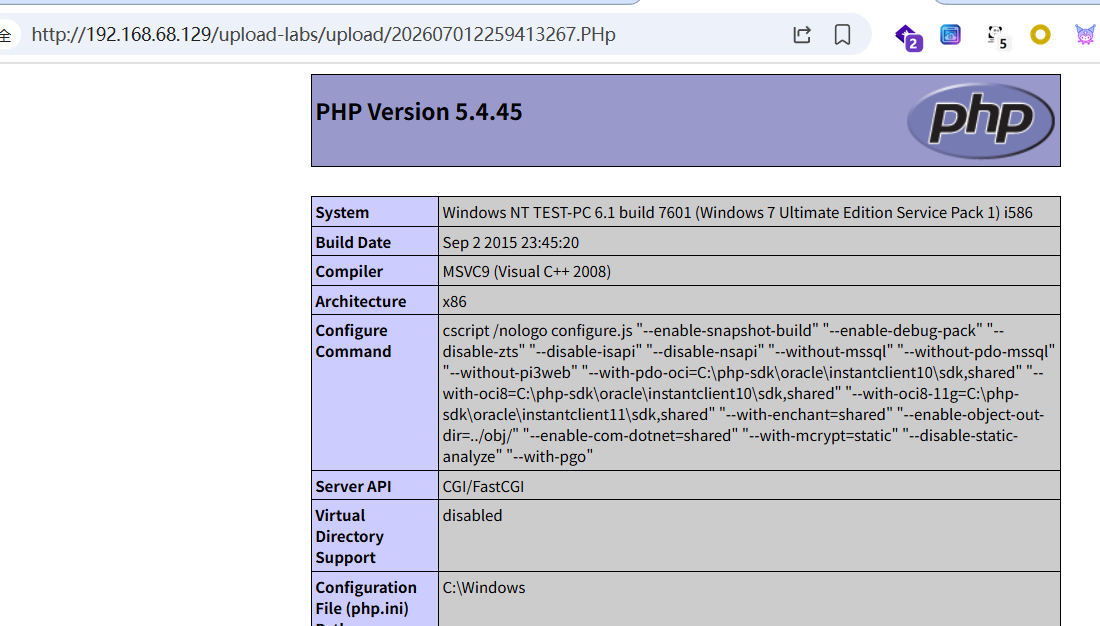Open the yellow ring extension icon

pos(1040,34)
